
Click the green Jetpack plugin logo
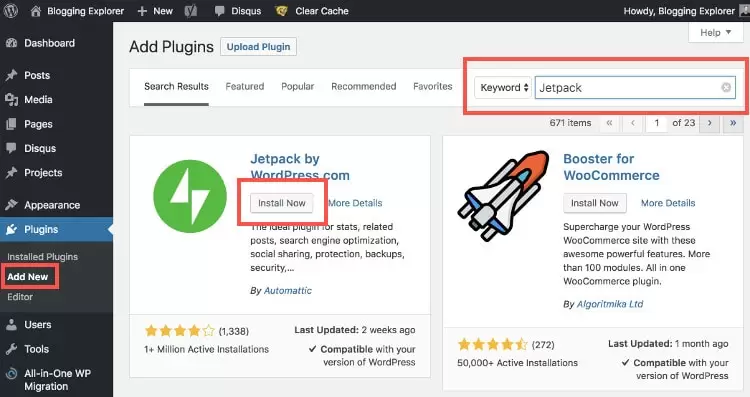point(190,196)
